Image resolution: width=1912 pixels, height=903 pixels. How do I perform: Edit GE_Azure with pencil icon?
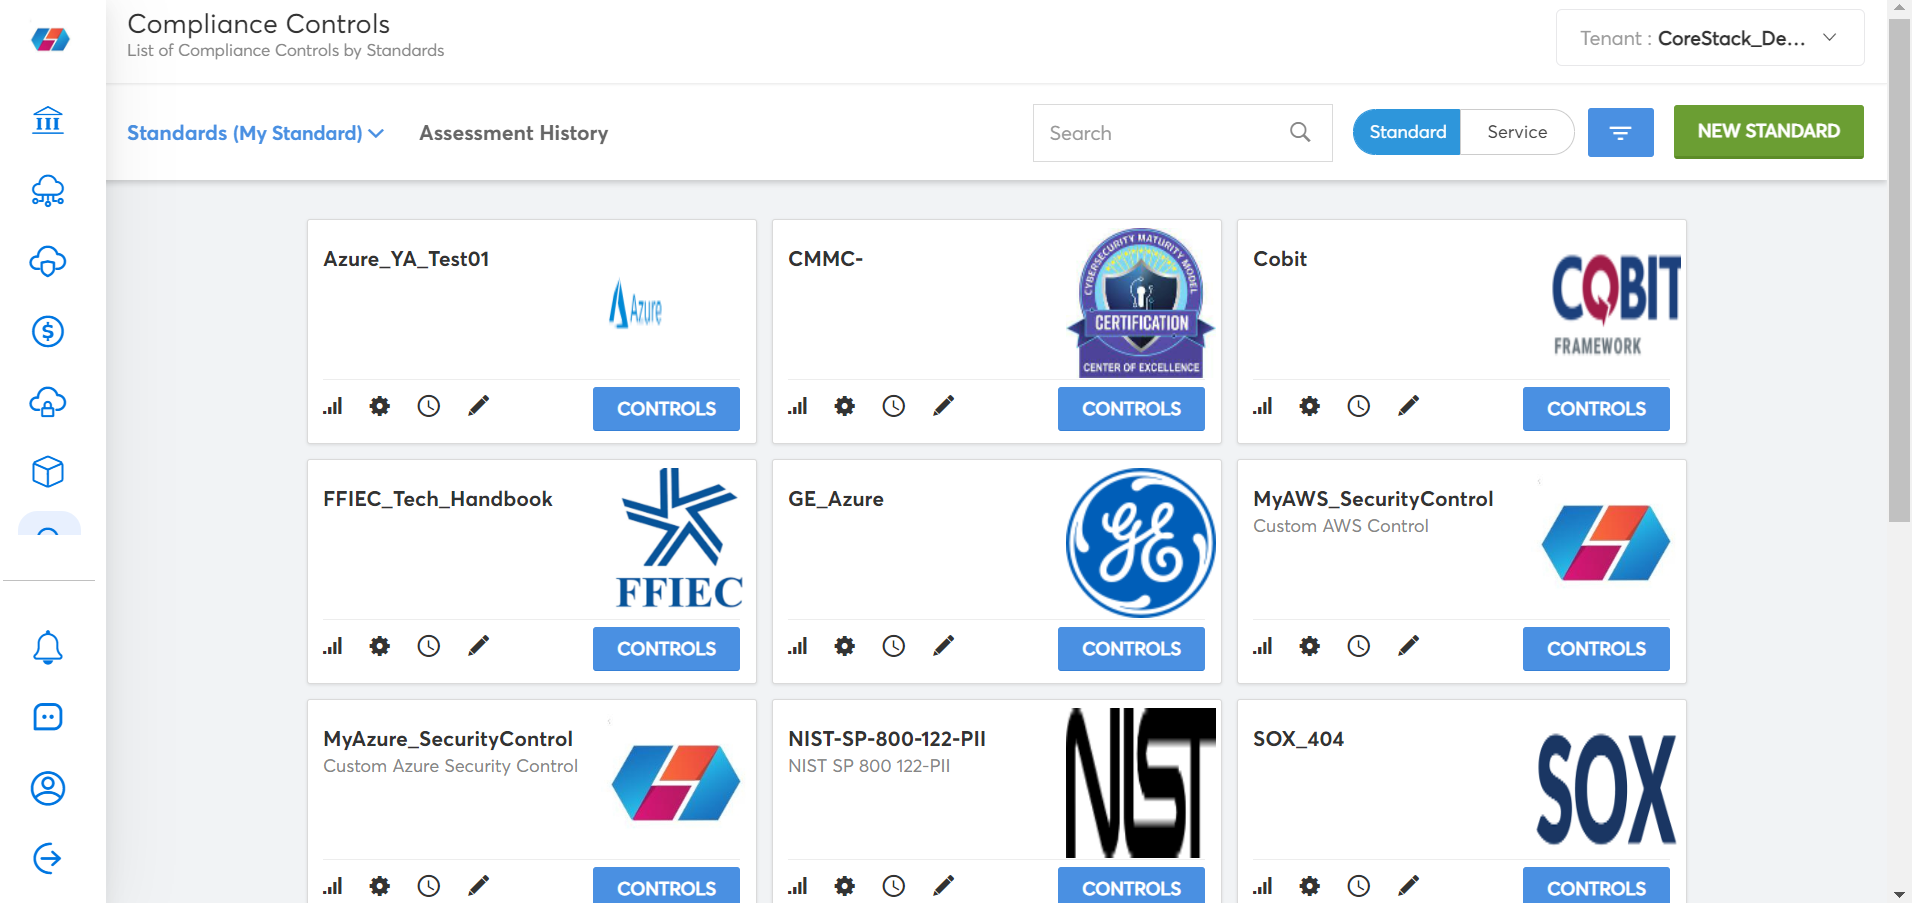944,645
